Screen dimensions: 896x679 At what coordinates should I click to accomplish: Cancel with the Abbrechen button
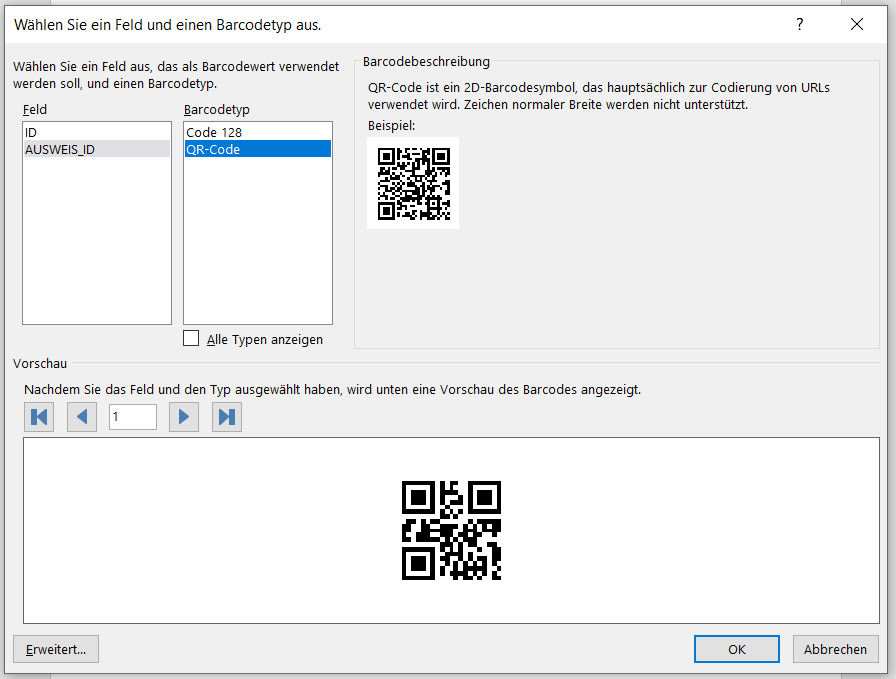835,649
